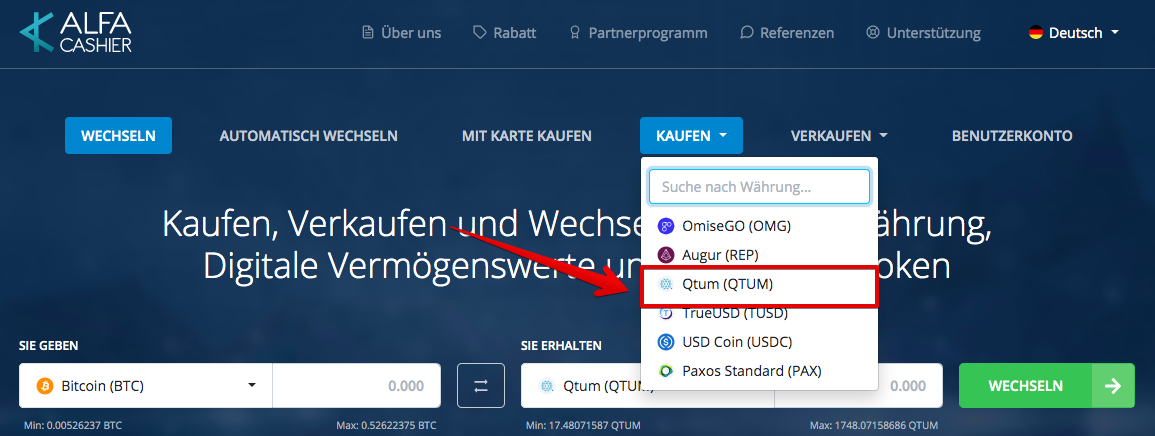Click the TrueUSD coin icon
This screenshot has height=436, width=1155.
click(666, 313)
